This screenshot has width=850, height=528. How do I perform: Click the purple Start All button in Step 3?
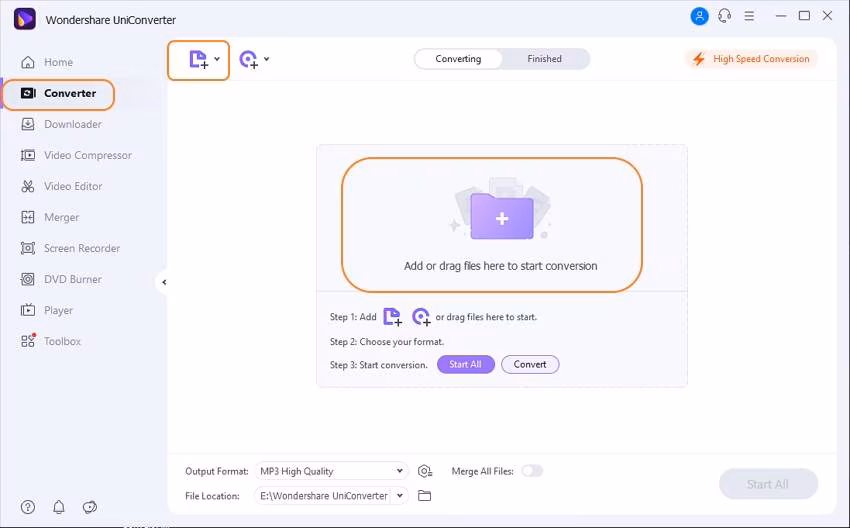coord(466,364)
